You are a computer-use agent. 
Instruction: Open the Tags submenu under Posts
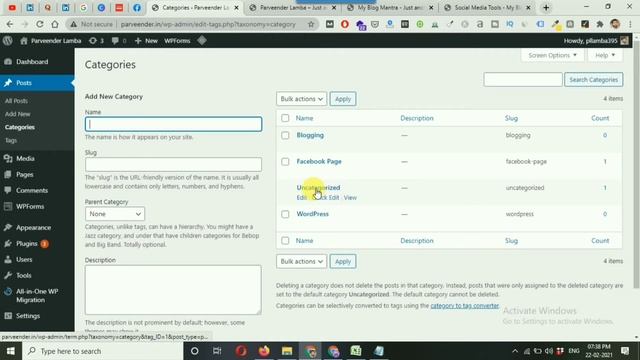click(11, 140)
